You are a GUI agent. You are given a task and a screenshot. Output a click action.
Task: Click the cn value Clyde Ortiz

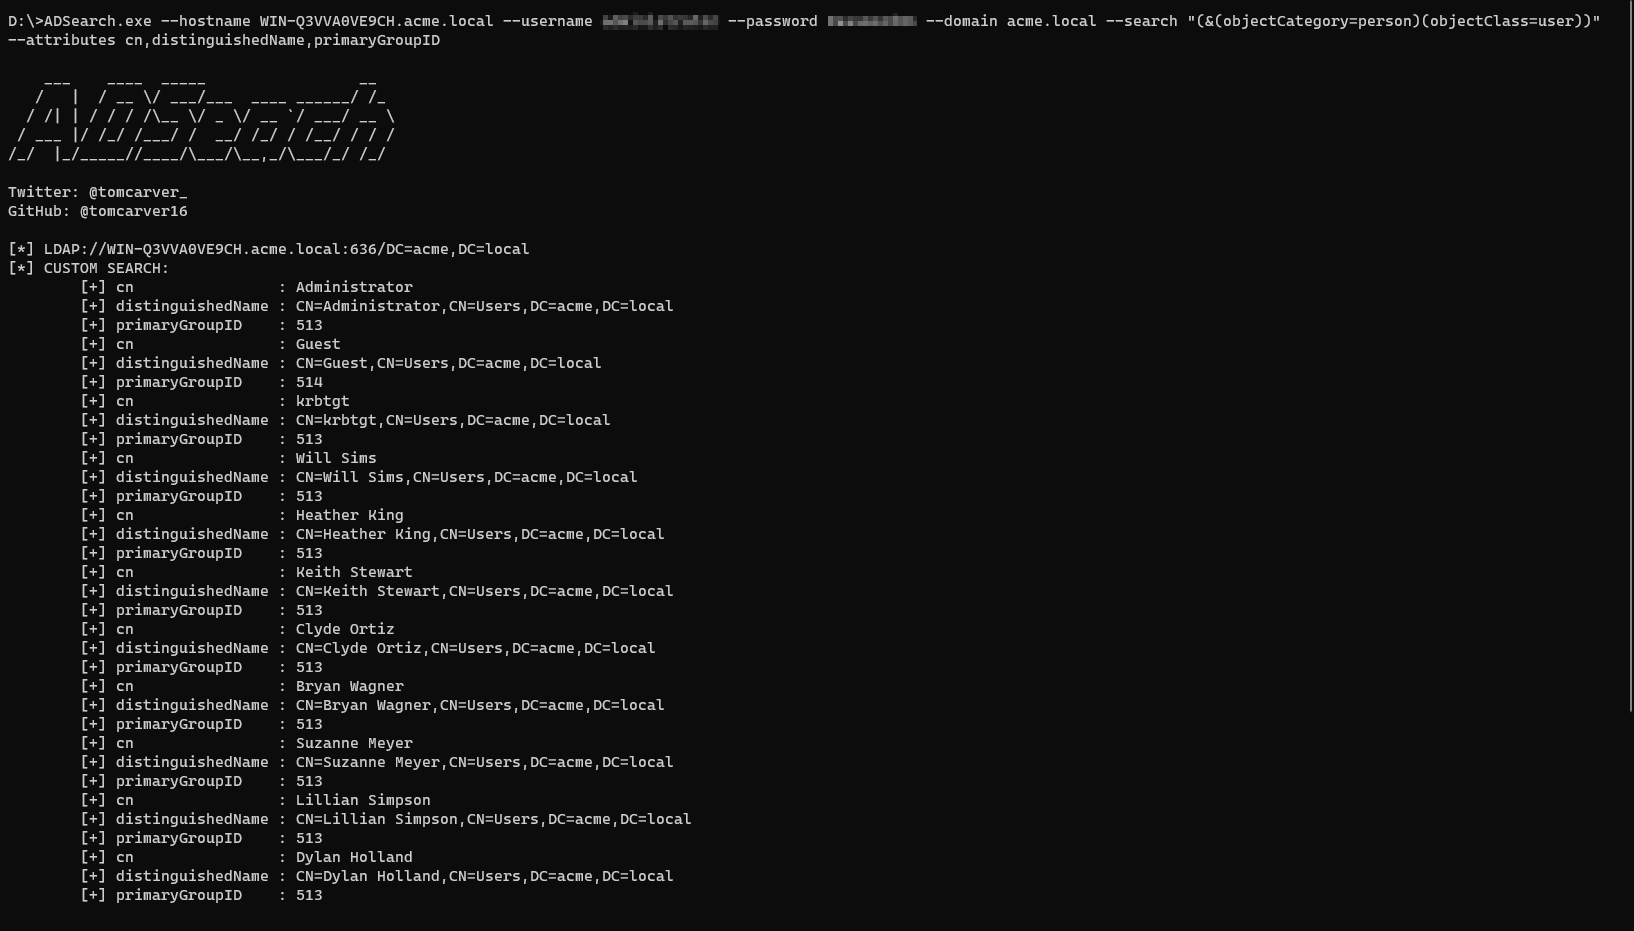coord(345,629)
